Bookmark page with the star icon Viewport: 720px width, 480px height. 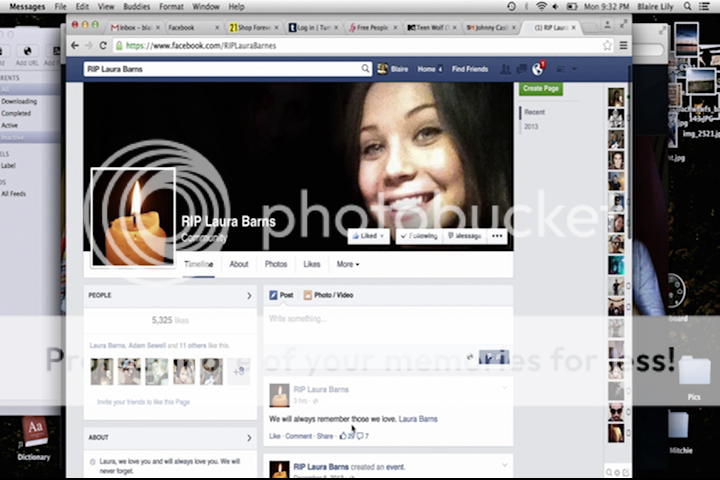(607, 46)
